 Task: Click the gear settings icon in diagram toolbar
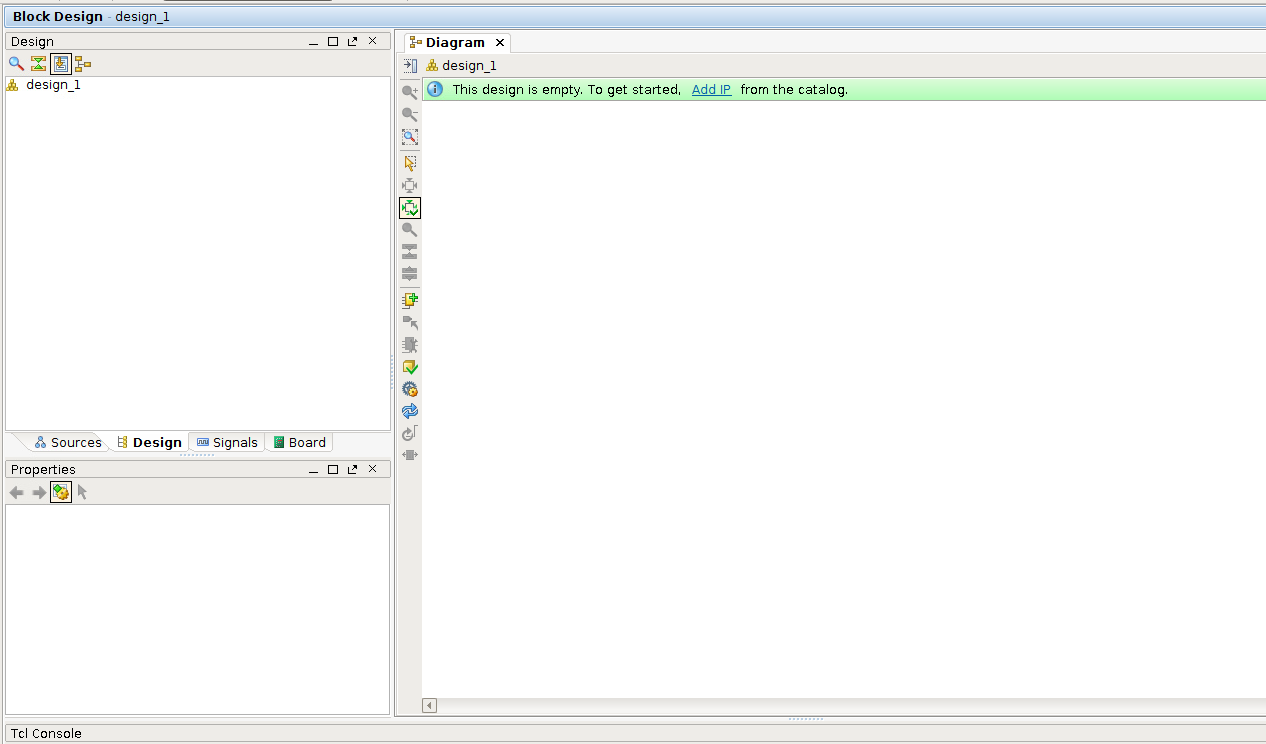click(410, 389)
